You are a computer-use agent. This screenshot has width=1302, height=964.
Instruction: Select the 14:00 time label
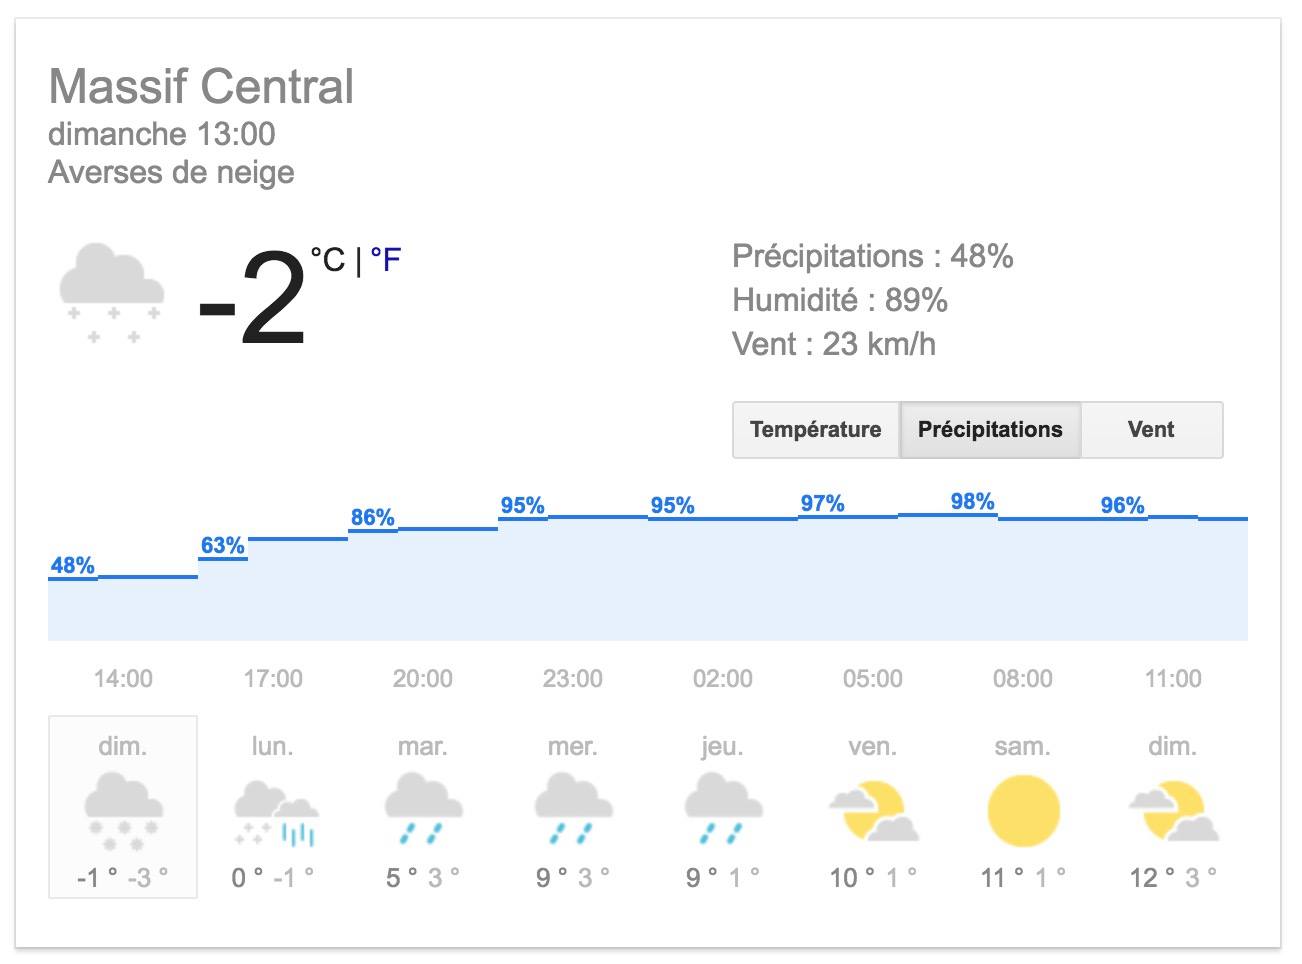pos(123,679)
